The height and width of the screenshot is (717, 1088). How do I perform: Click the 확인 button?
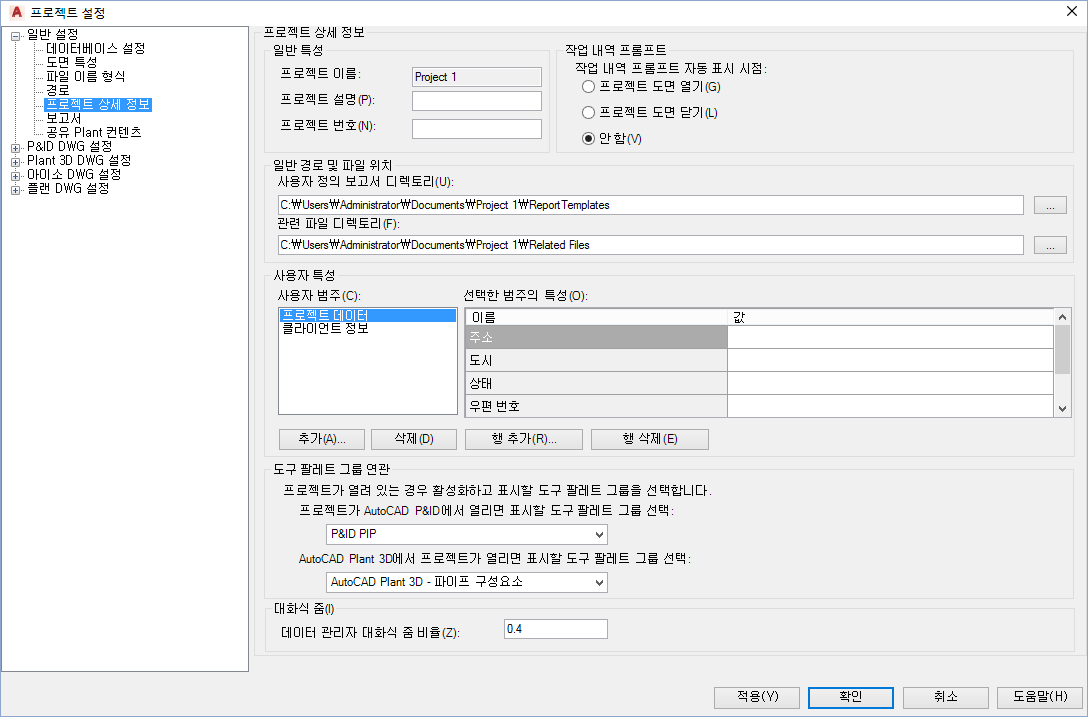[x=851, y=697]
